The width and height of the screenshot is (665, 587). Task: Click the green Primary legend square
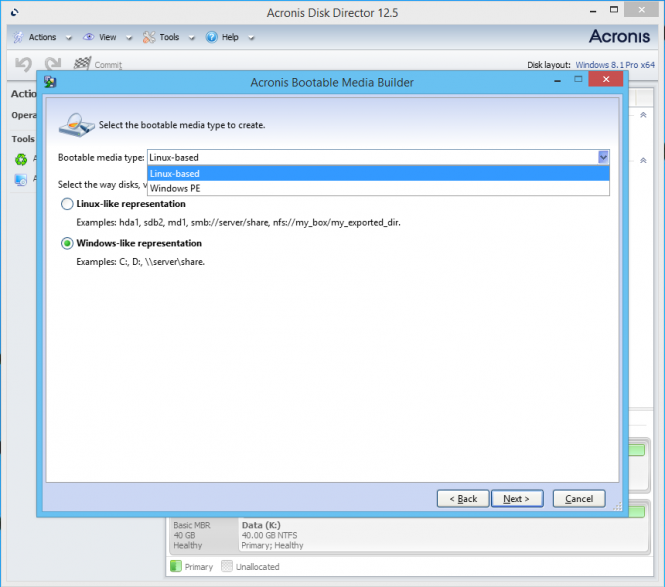coord(176,566)
